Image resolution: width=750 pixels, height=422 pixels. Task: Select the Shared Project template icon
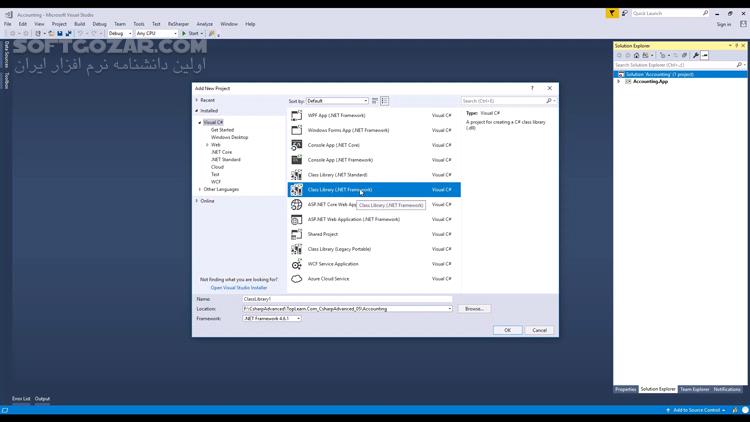pos(297,234)
